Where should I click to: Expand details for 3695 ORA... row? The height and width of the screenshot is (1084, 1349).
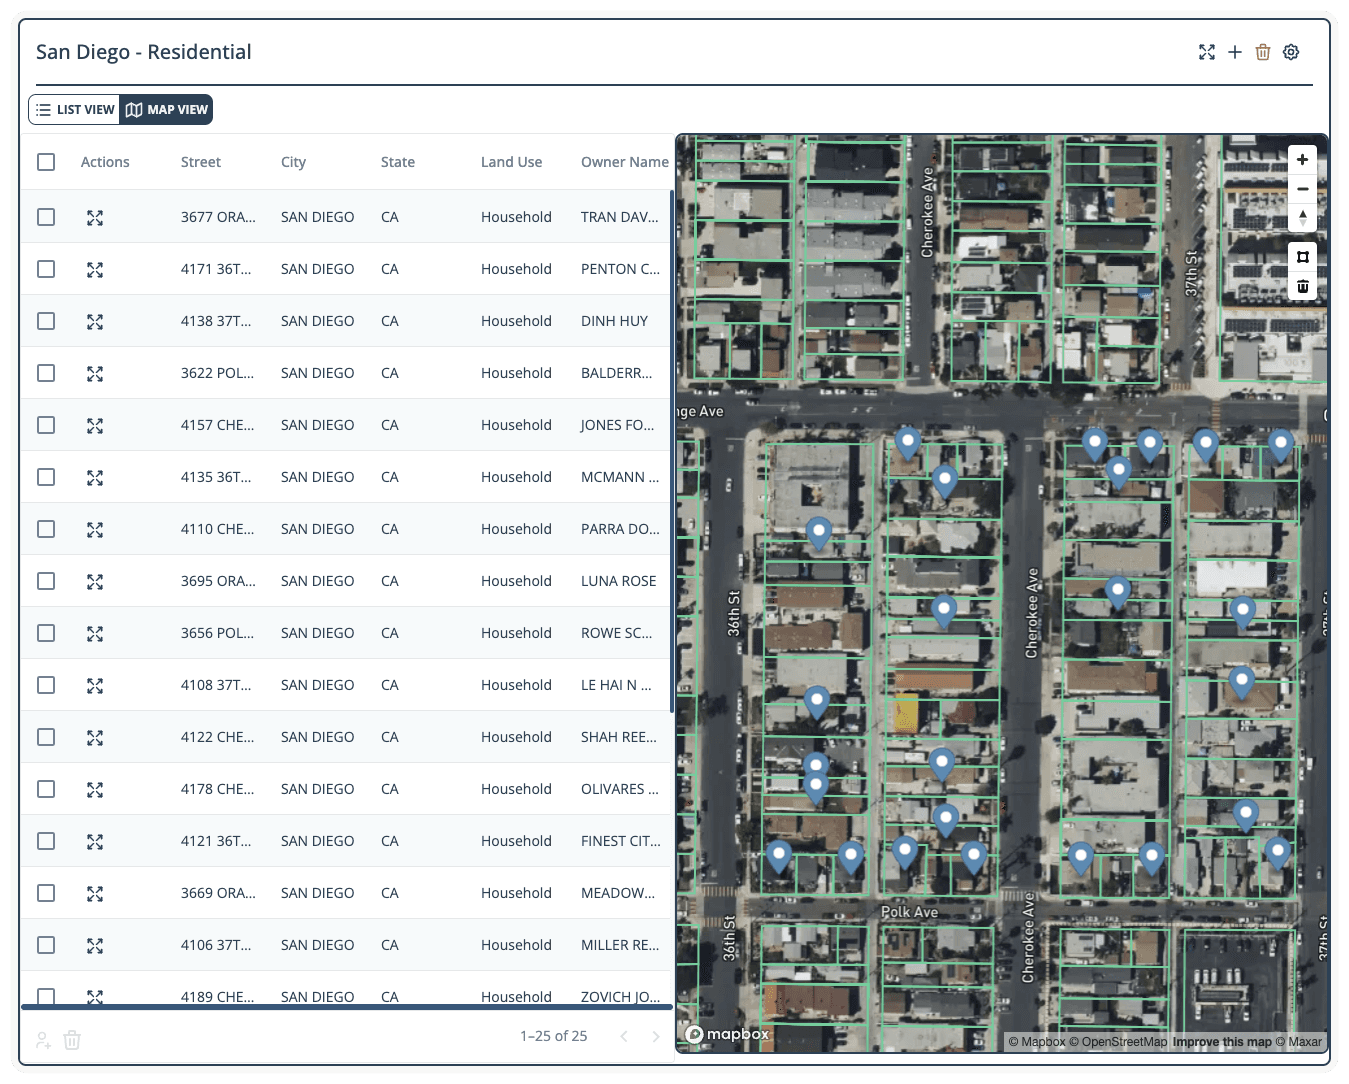pyautogui.click(x=95, y=582)
